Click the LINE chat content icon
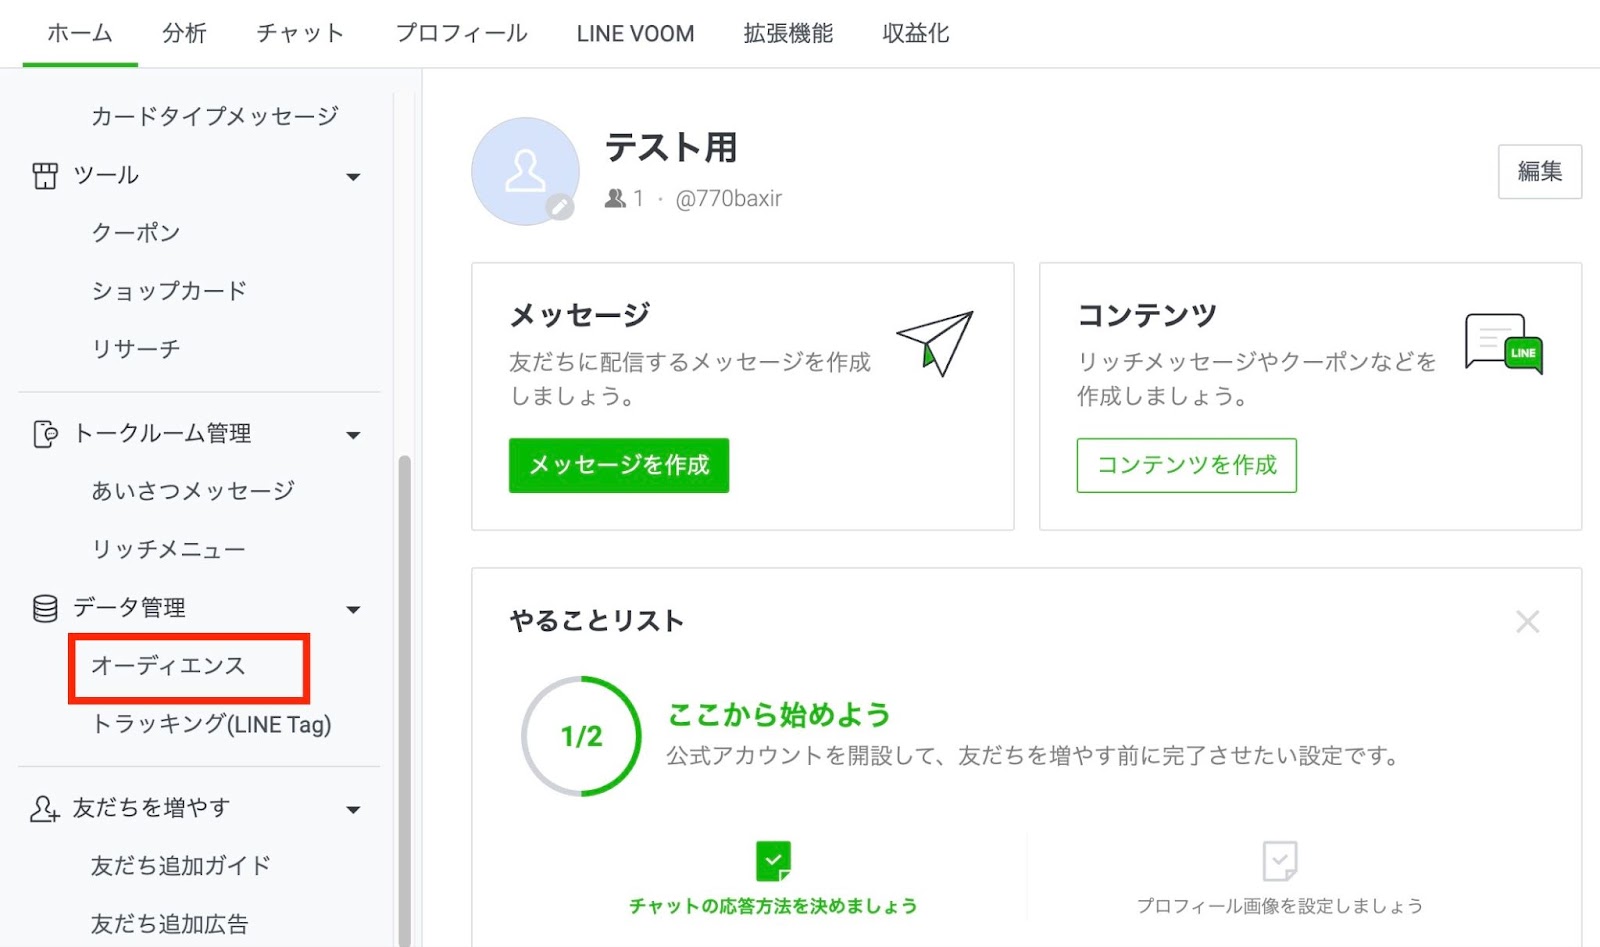 pyautogui.click(x=1504, y=343)
